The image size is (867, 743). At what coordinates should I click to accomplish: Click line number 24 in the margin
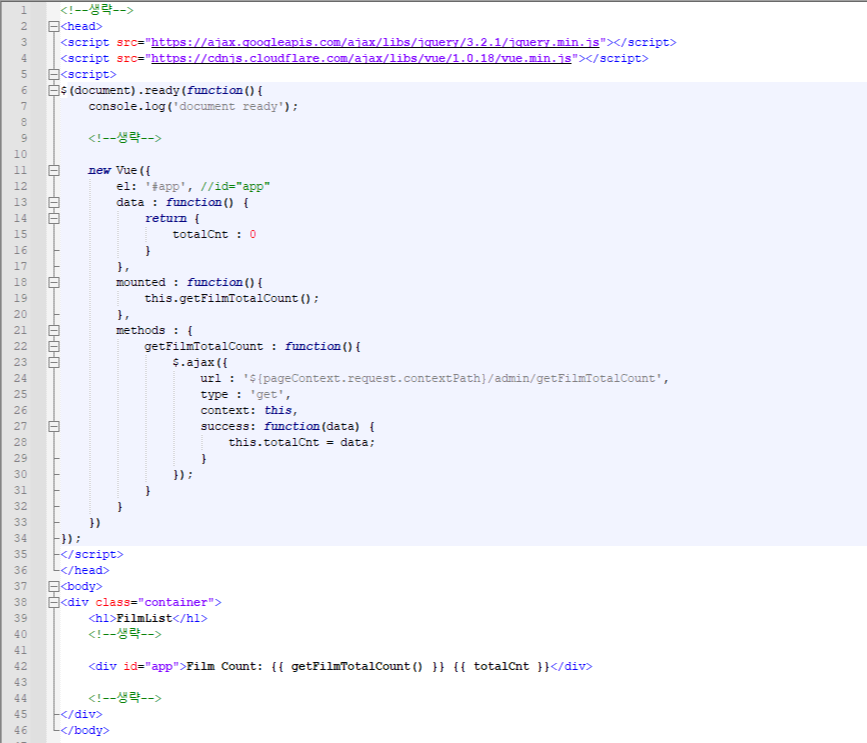(x=20, y=378)
